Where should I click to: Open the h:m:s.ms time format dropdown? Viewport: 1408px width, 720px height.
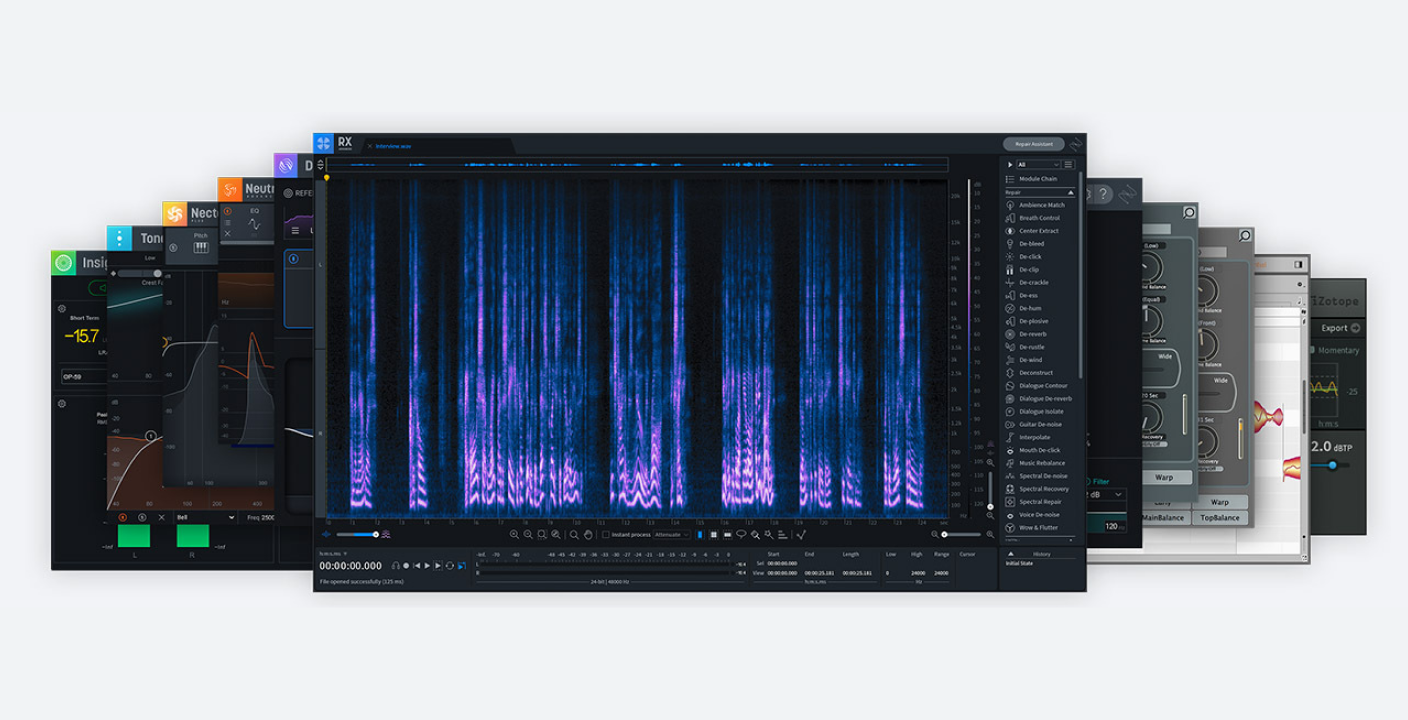pos(333,553)
